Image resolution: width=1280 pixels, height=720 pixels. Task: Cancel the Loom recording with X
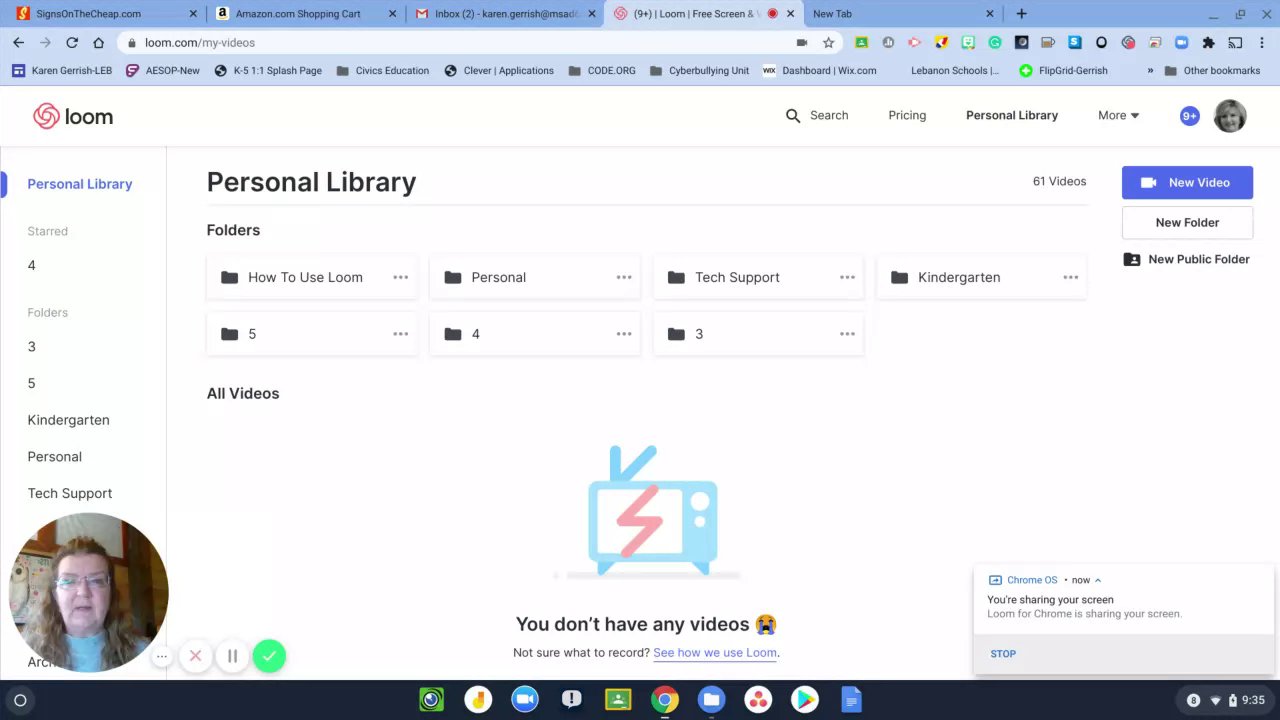(196, 656)
